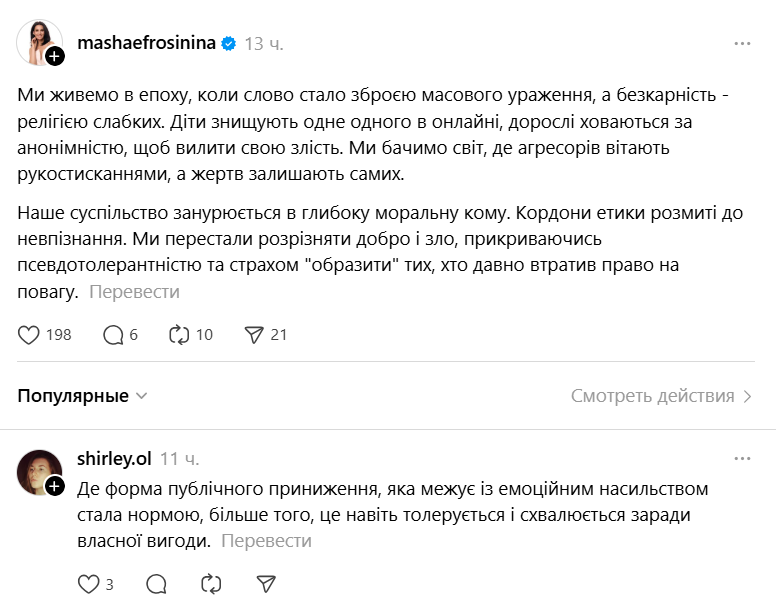This screenshot has width=776, height=614.
Task: Open more options for shirley.ol reply
Action: coord(742,459)
